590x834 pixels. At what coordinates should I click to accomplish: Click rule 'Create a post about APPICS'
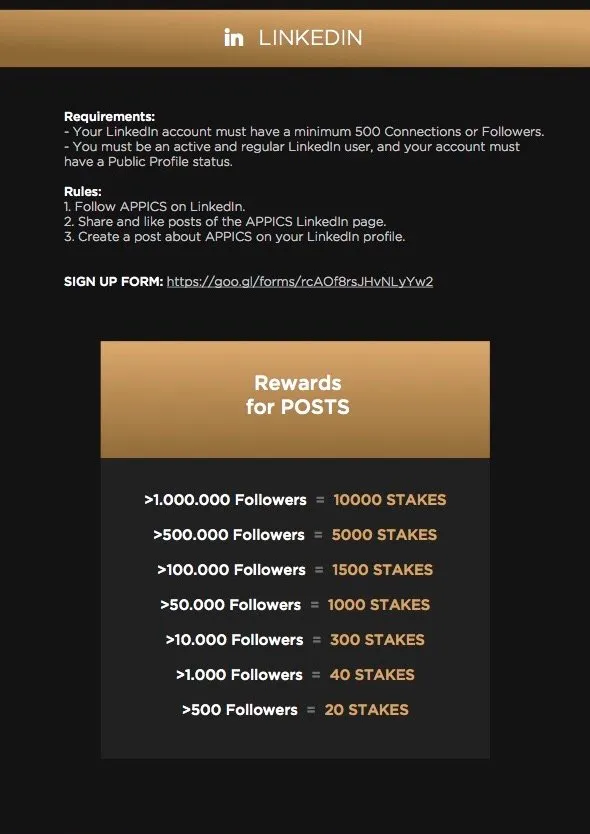pyautogui.click(x=235, y=237)
